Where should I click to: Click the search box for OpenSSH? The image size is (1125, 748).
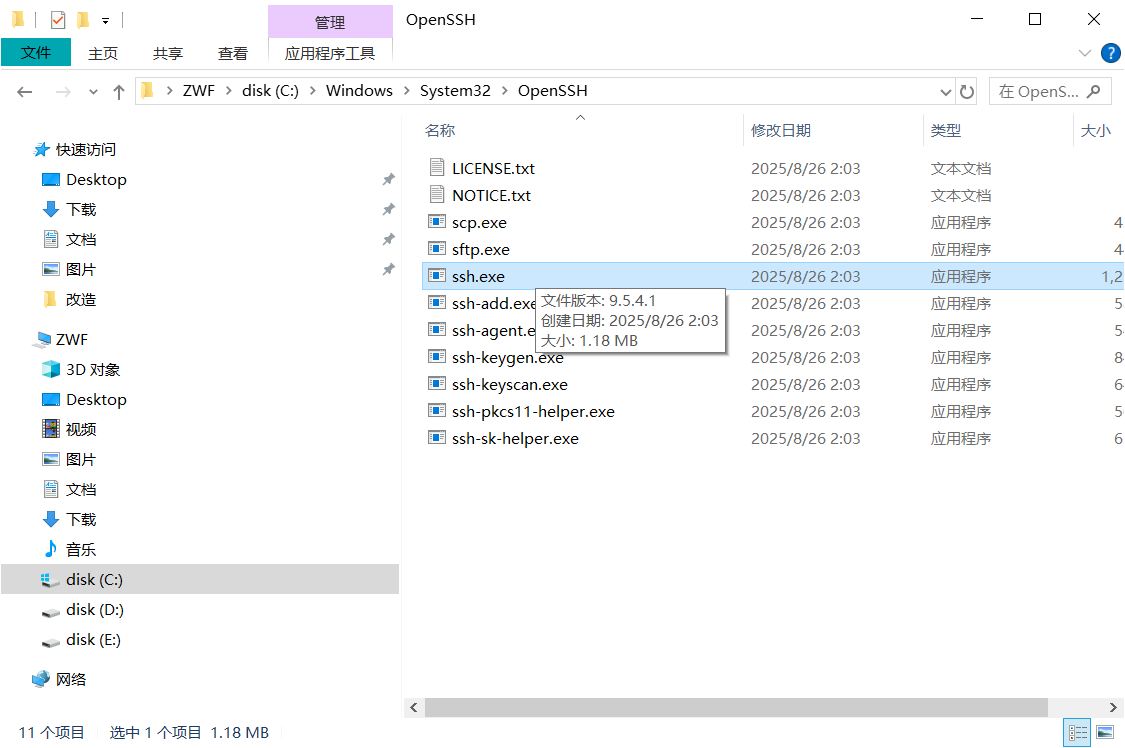pos(1050,91)
